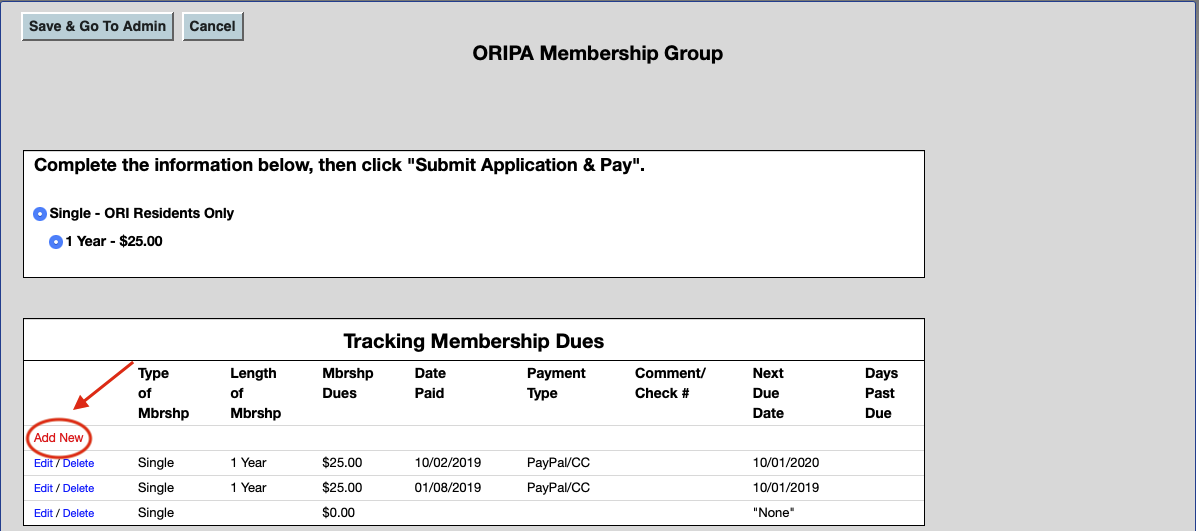Viewport: 1199px width, 531px height.
Task: Click the Next Due Date column header
Action: coord(768,393)
